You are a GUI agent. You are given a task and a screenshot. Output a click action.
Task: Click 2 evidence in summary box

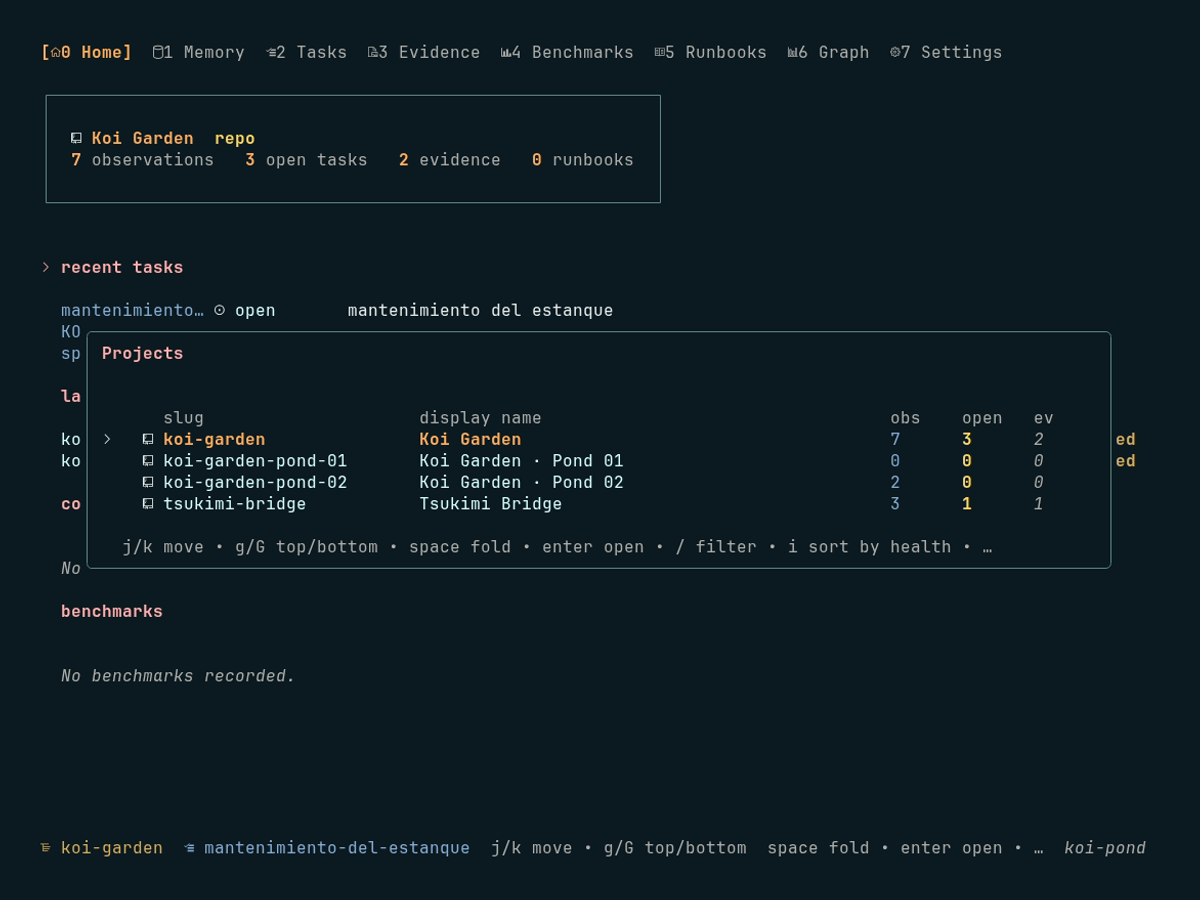click(x=449, y=160)
